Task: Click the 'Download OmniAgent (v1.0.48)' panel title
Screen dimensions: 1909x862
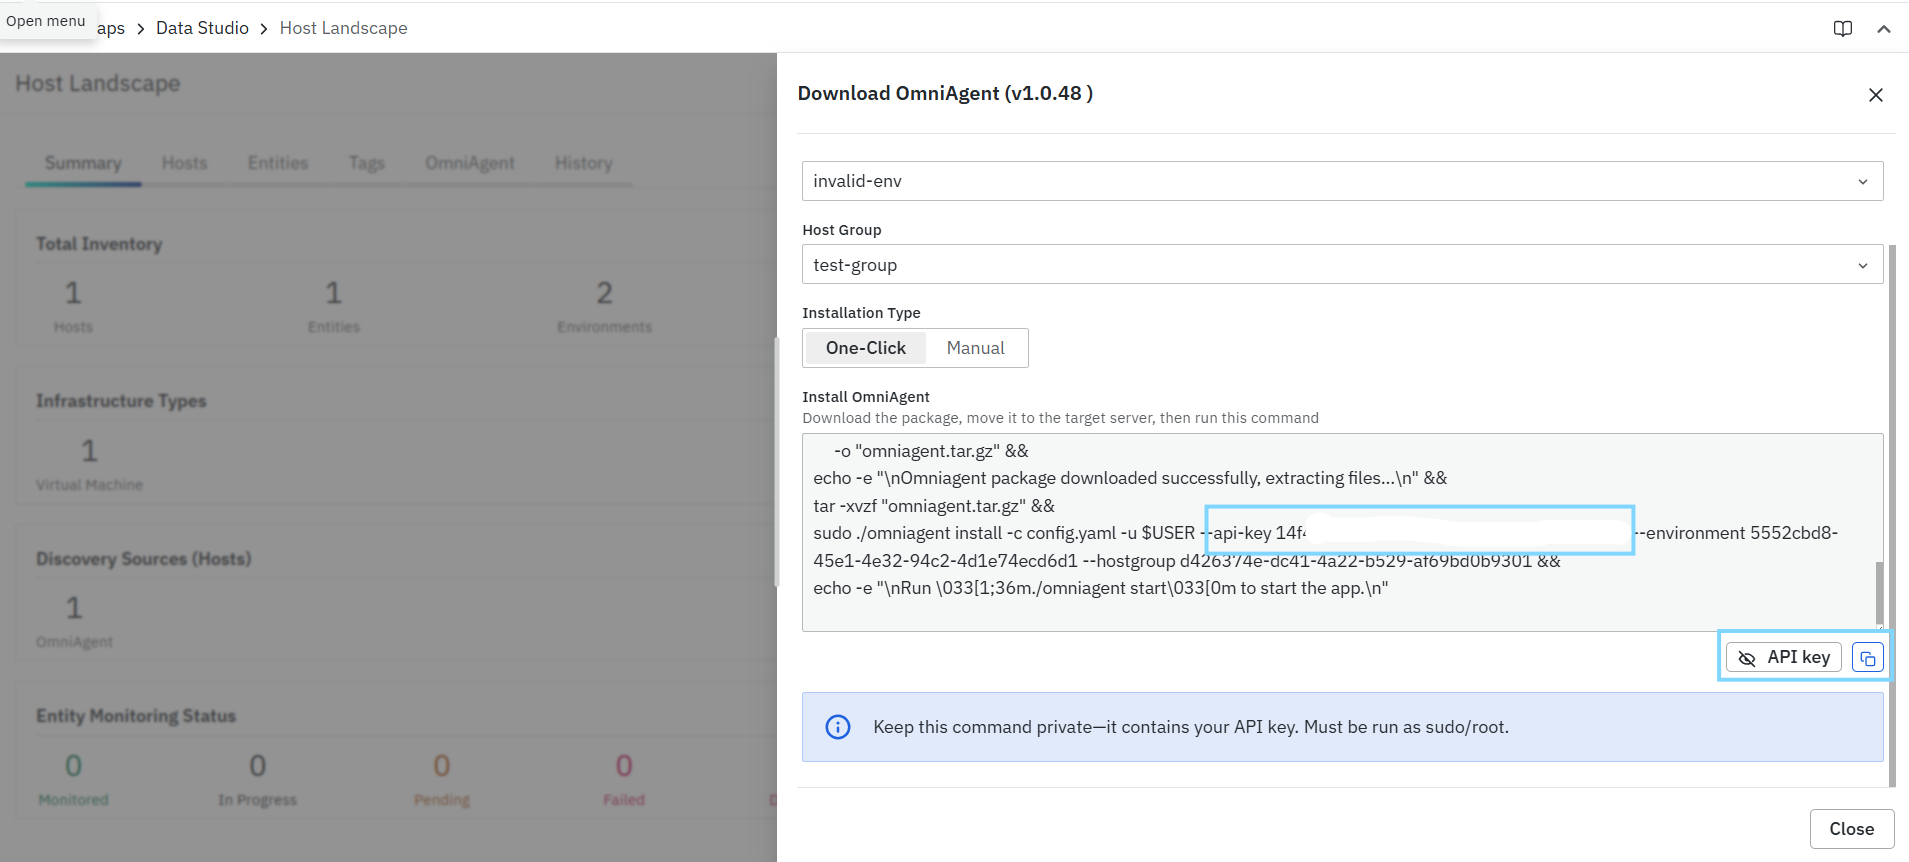Action: (945, 93)
